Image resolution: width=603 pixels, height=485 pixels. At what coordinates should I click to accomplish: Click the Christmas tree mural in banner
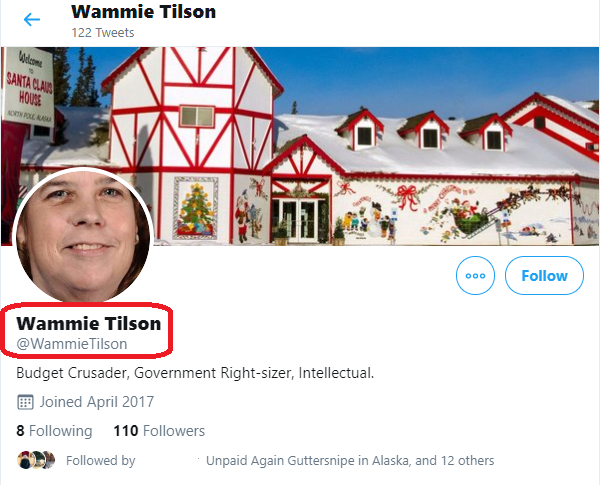point(196,208)
